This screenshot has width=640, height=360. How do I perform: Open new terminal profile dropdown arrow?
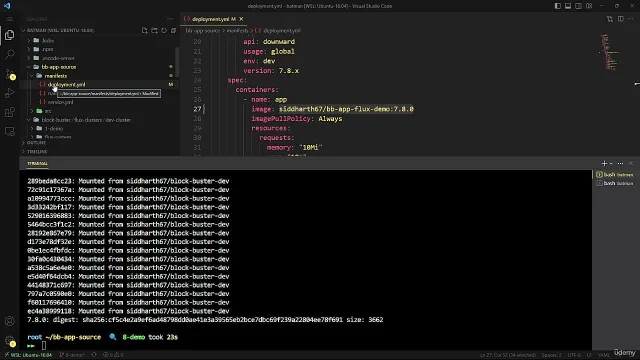611,163
